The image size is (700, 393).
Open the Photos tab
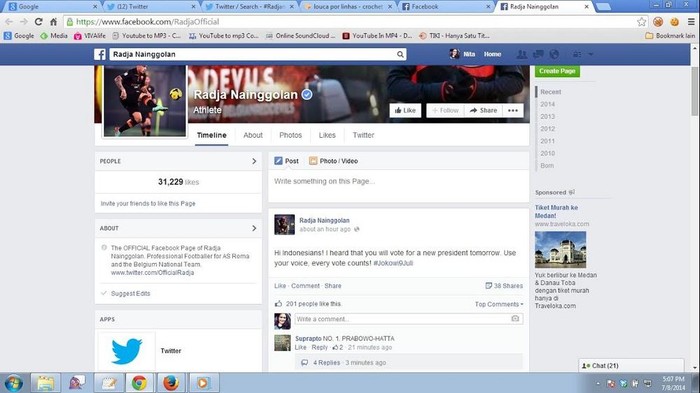pos(291,135)
